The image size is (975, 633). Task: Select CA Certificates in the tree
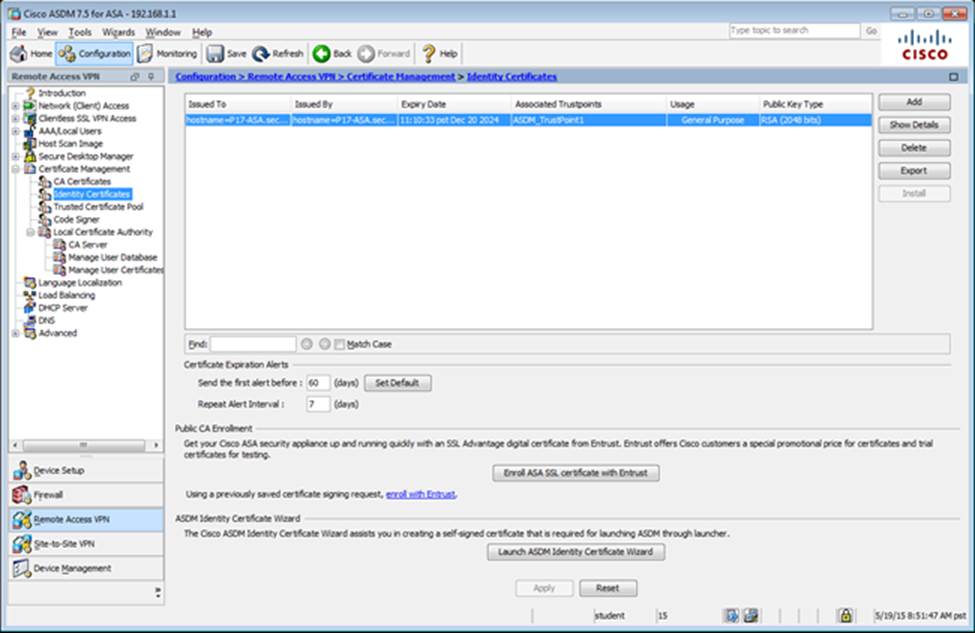(x=82, y=181)
